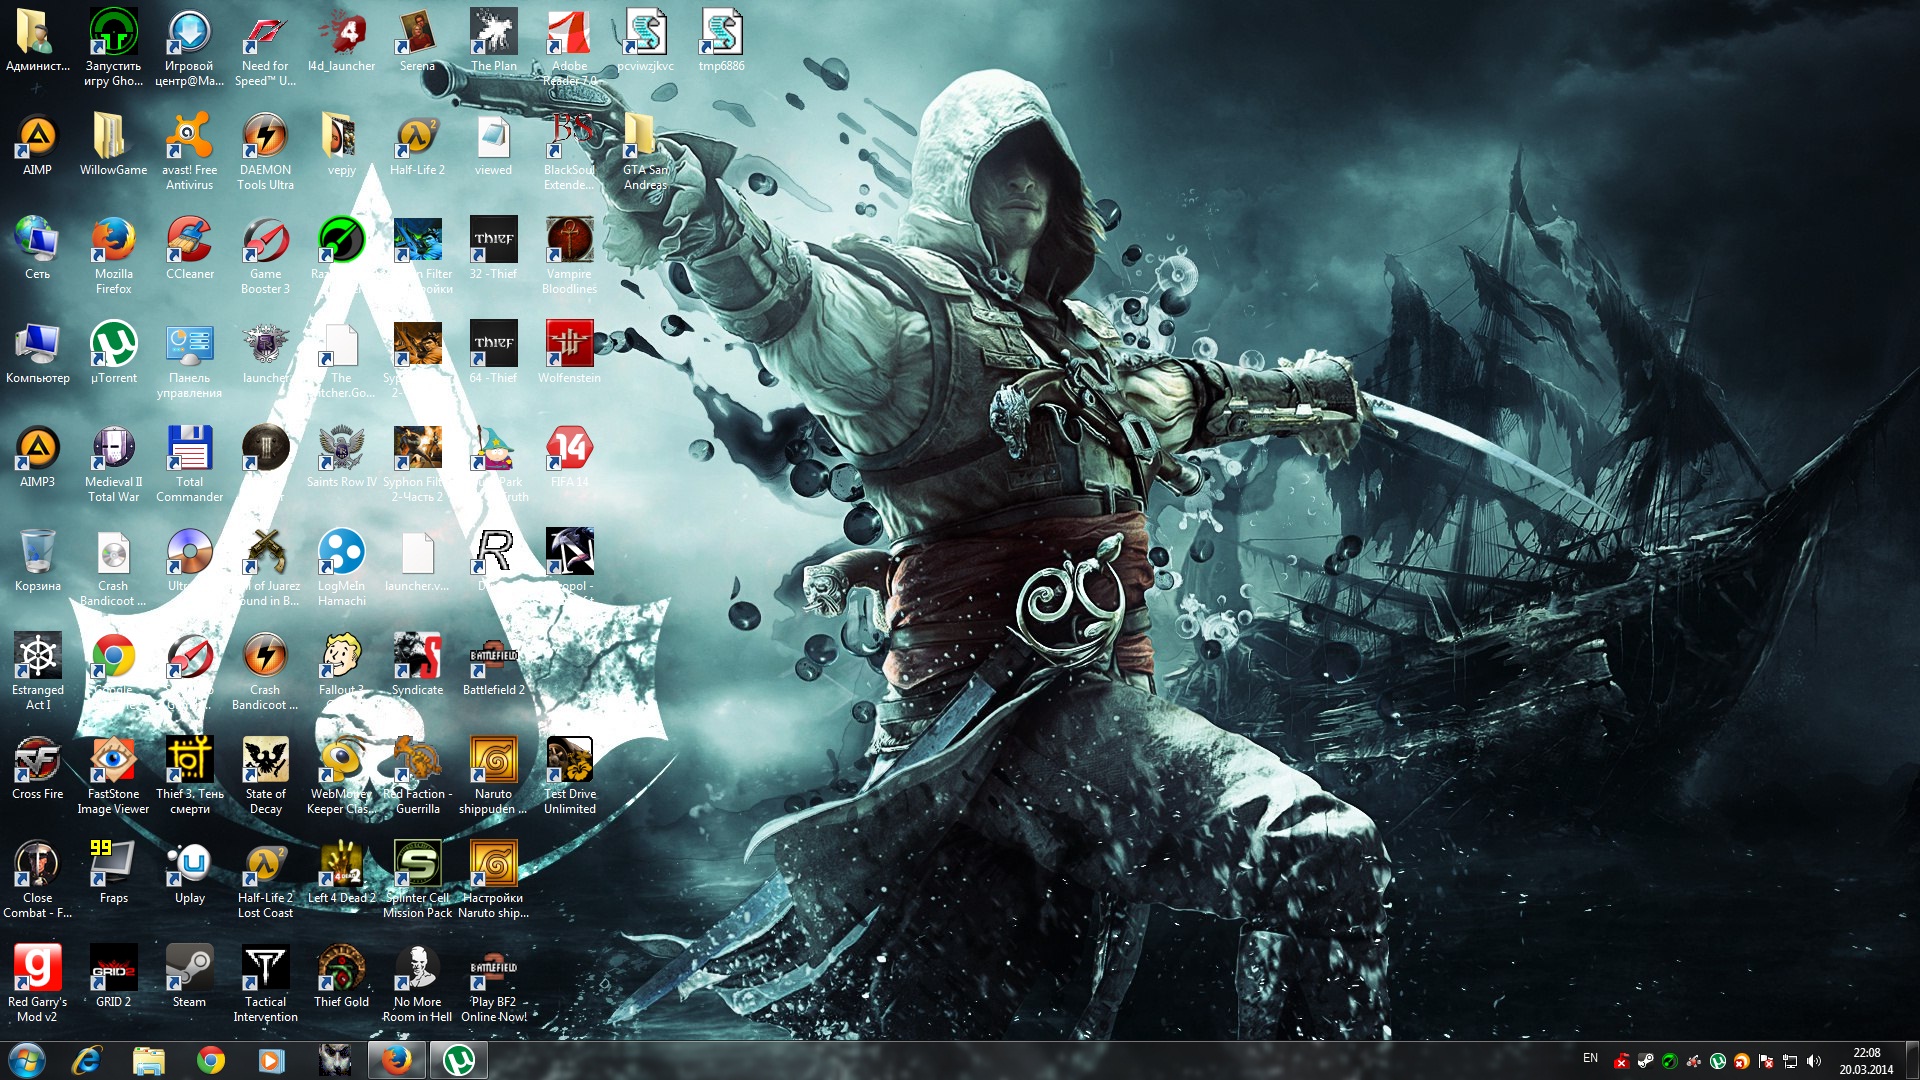Switch to the µTorrent taskbar window

[x=459, y=1060]
